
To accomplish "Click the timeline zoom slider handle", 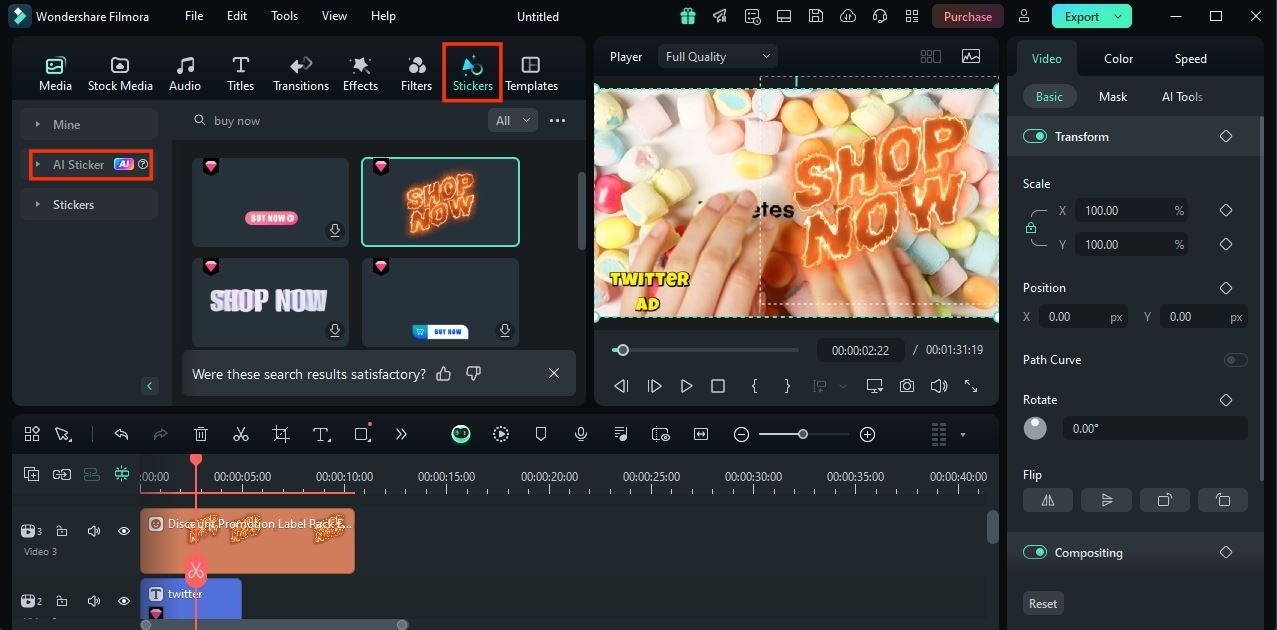I will (802, 434).
